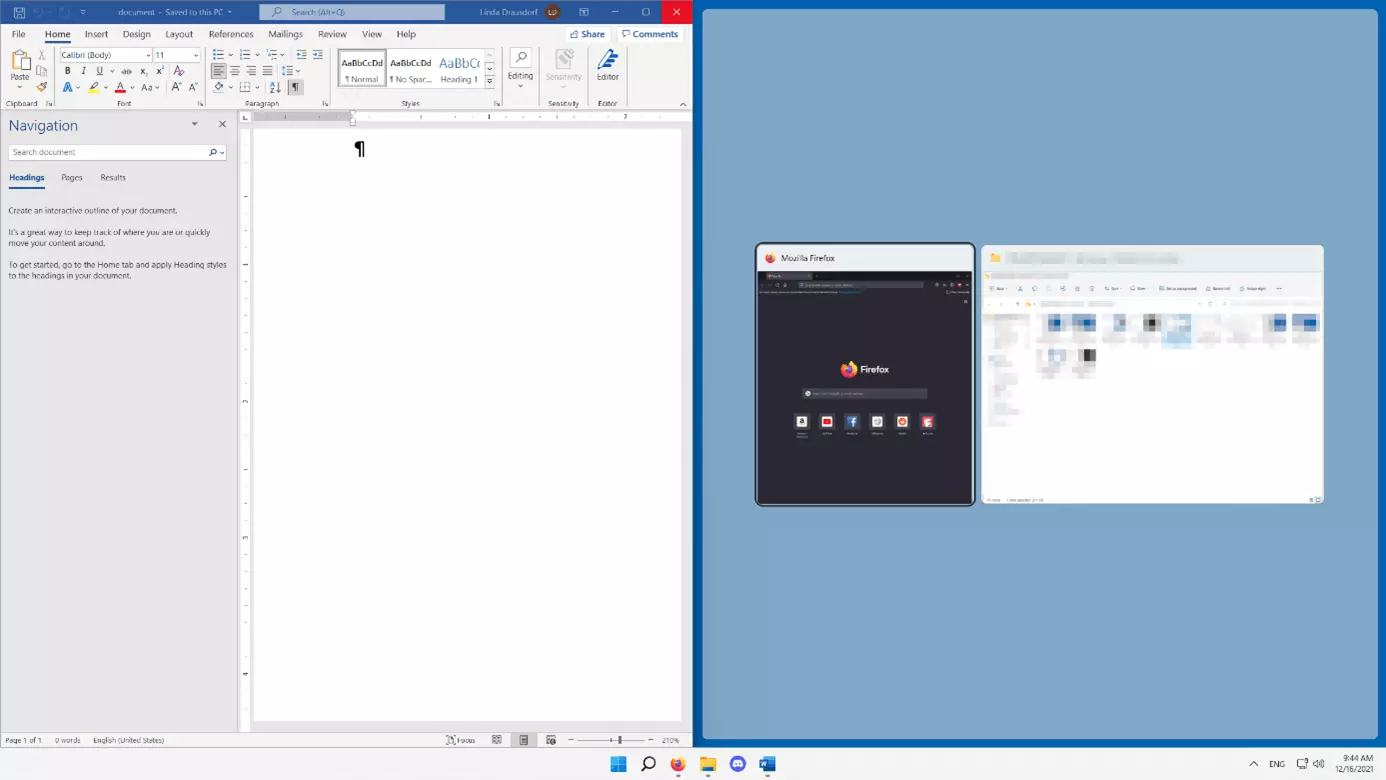Switch to Read Mode view in status bar
This screenshot has height=780, width=1386.
pos(497,740)
